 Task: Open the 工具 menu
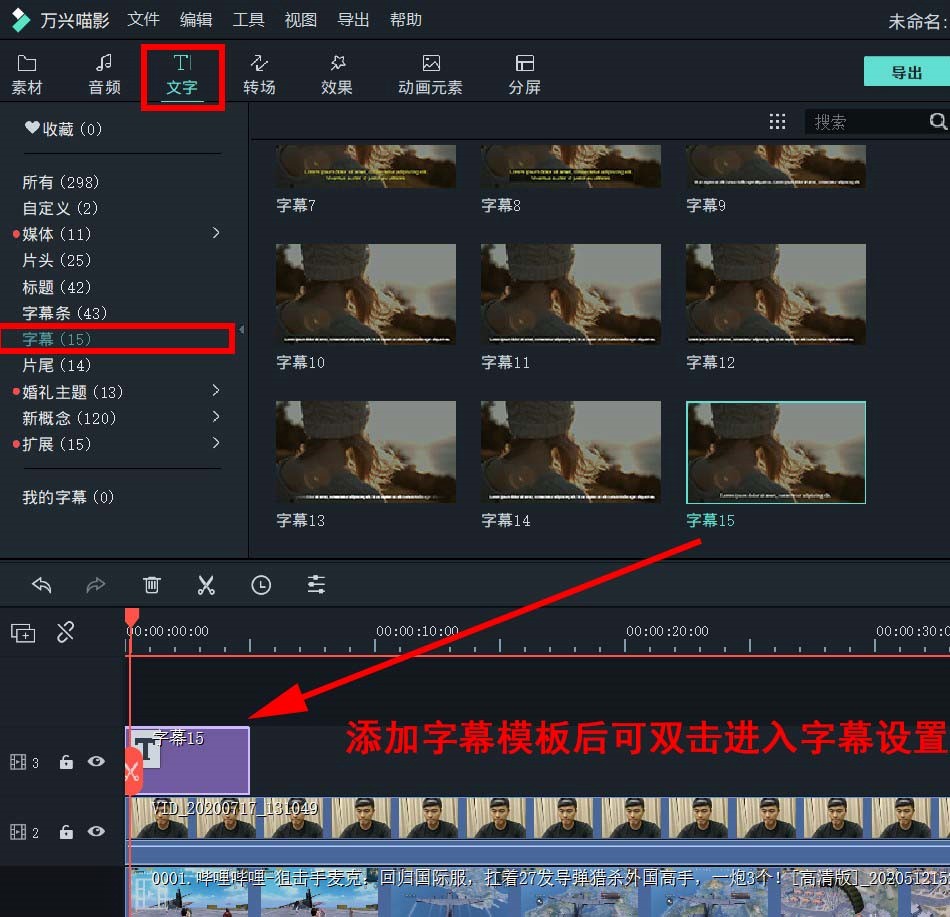pos(248,20)
